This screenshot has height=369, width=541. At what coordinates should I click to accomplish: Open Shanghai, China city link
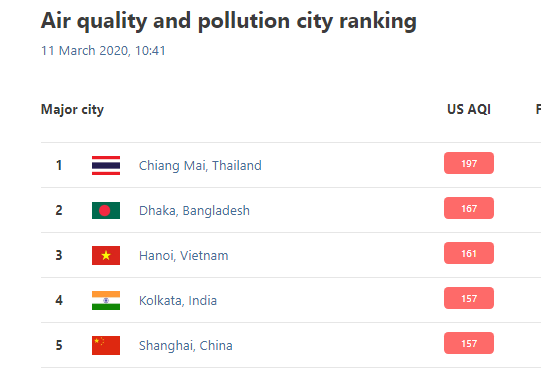pyautogui.click(x=186, y=346)
